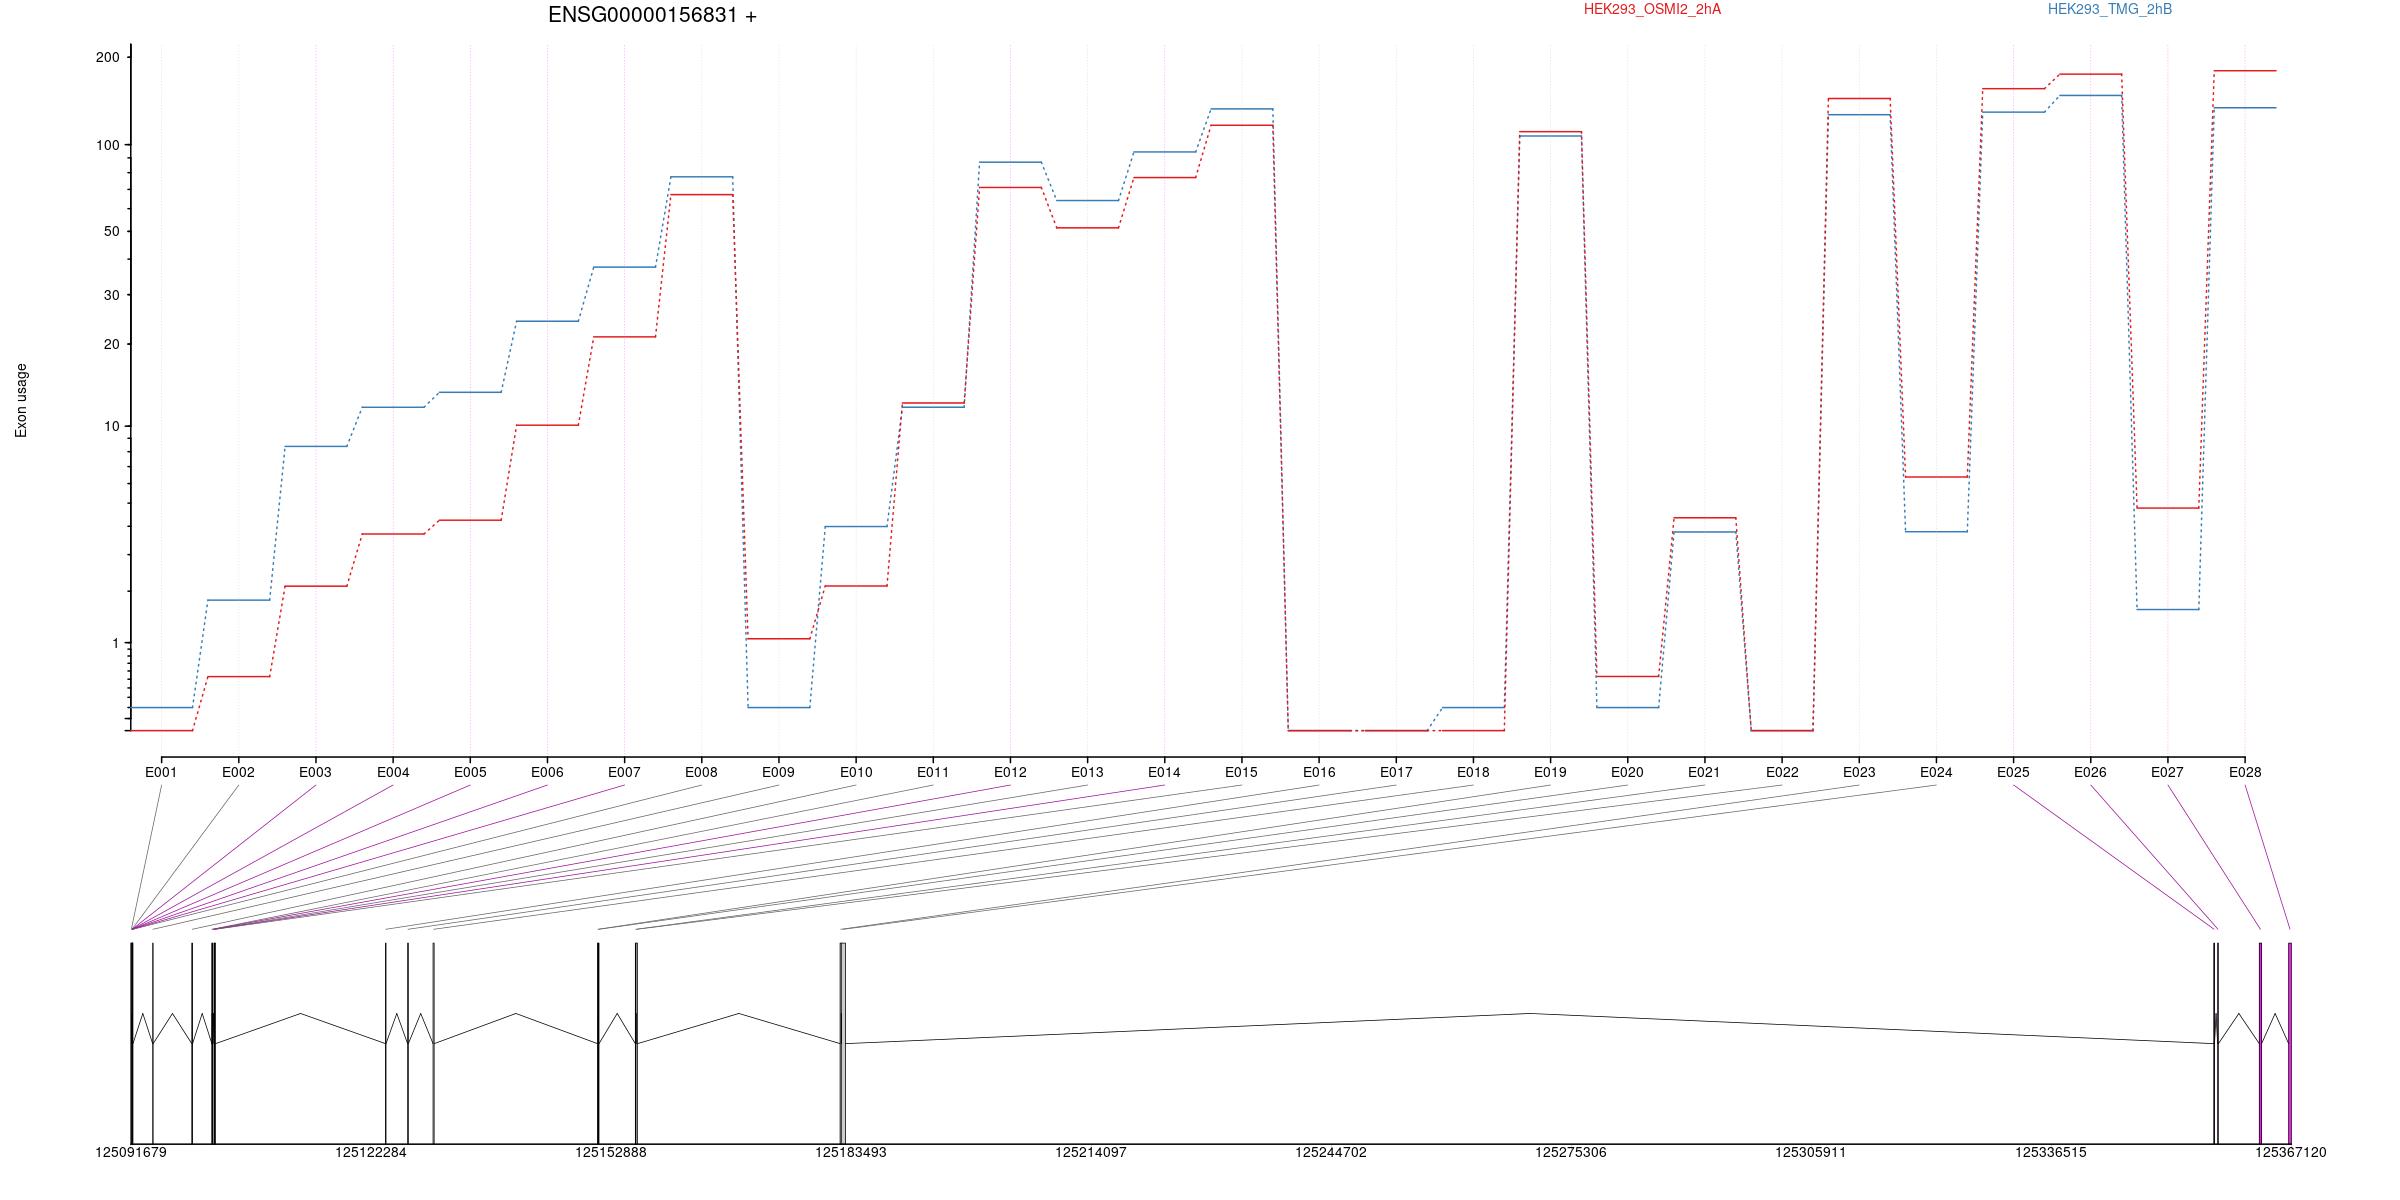Viewport: 2400px width, 1200px height.
Task: Click y-axis tick value 100
Action: [107, 145]
